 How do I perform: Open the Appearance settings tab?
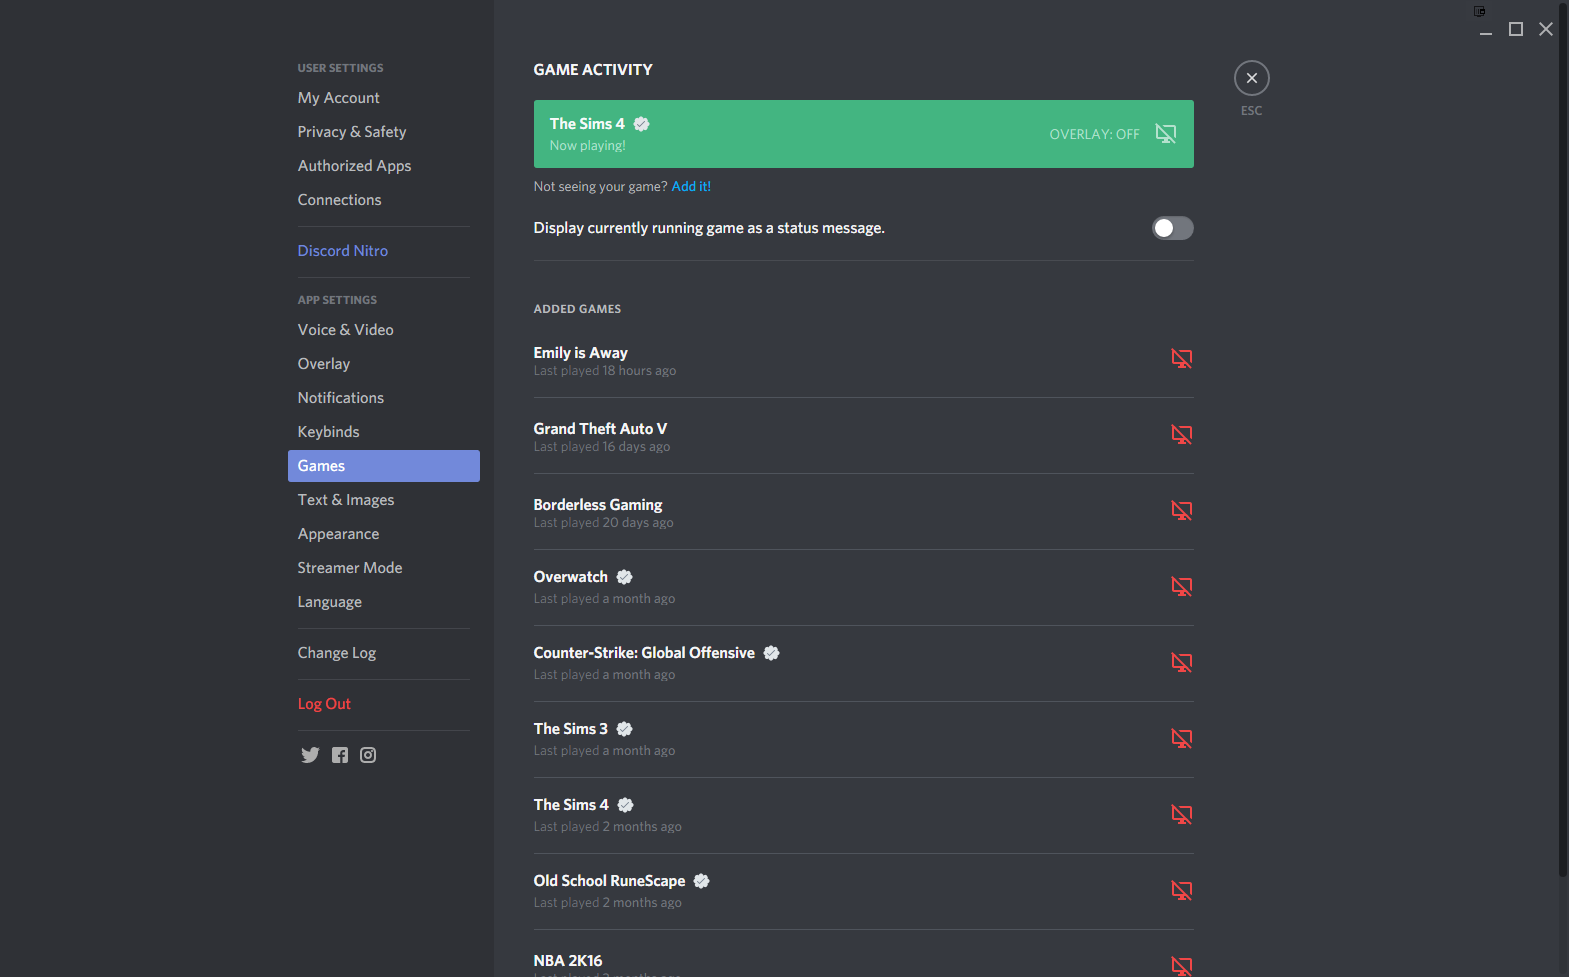338,534
